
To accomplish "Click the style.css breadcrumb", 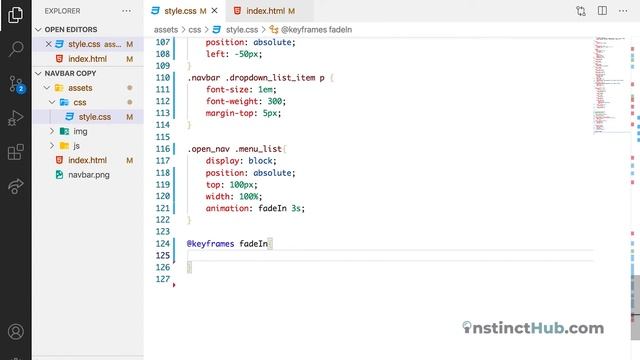I will (242, 30).
